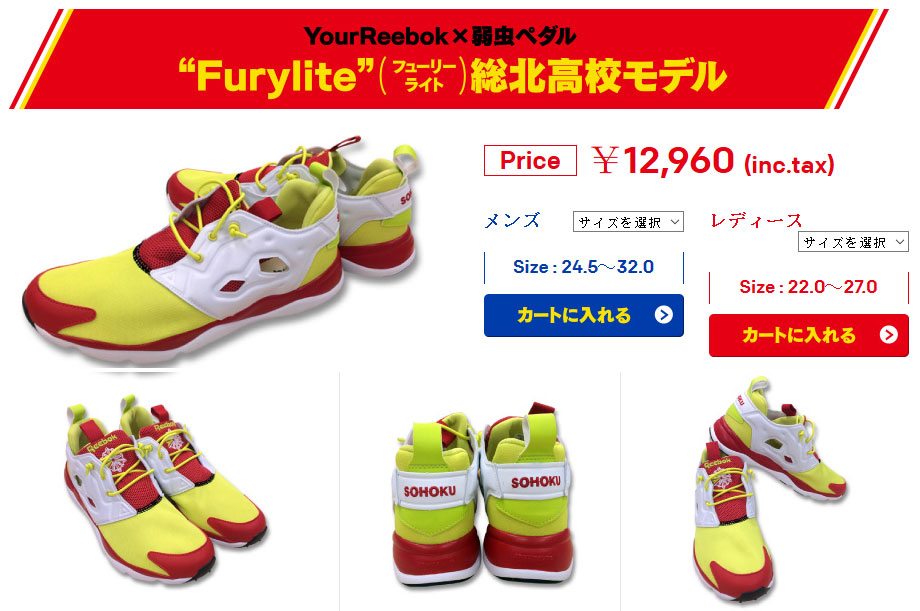Click the YourReebok×弱虫ペダル title text

[439, 36]
